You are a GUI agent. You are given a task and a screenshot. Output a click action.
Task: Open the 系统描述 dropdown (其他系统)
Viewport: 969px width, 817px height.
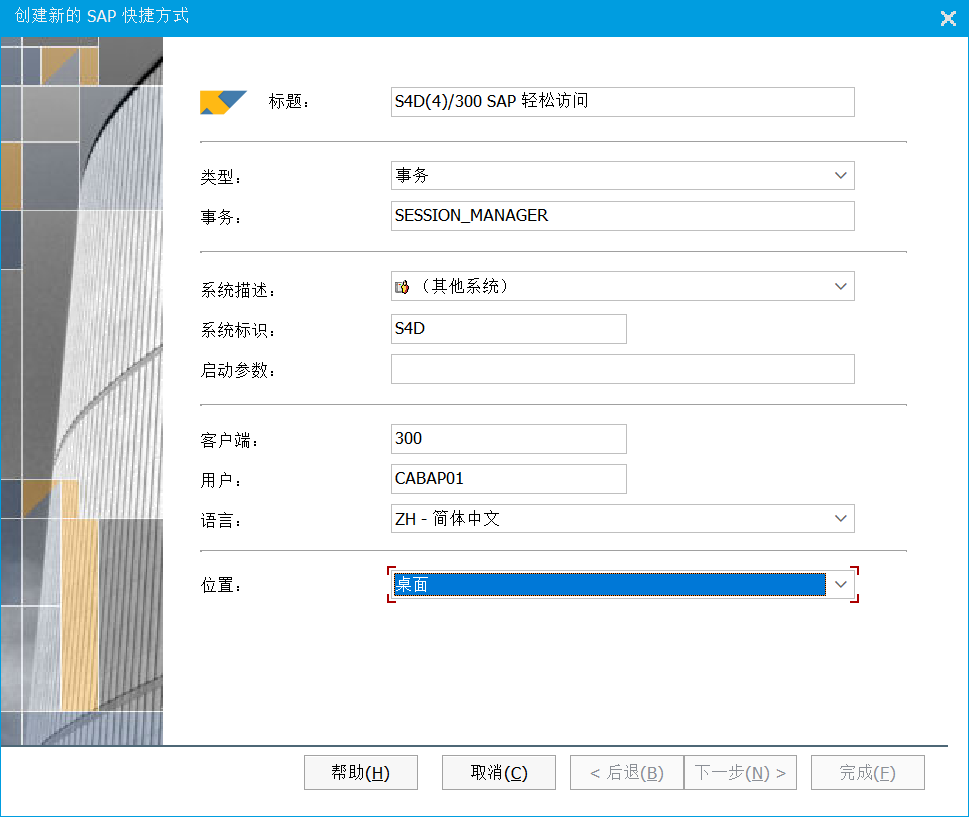point(622,286)
